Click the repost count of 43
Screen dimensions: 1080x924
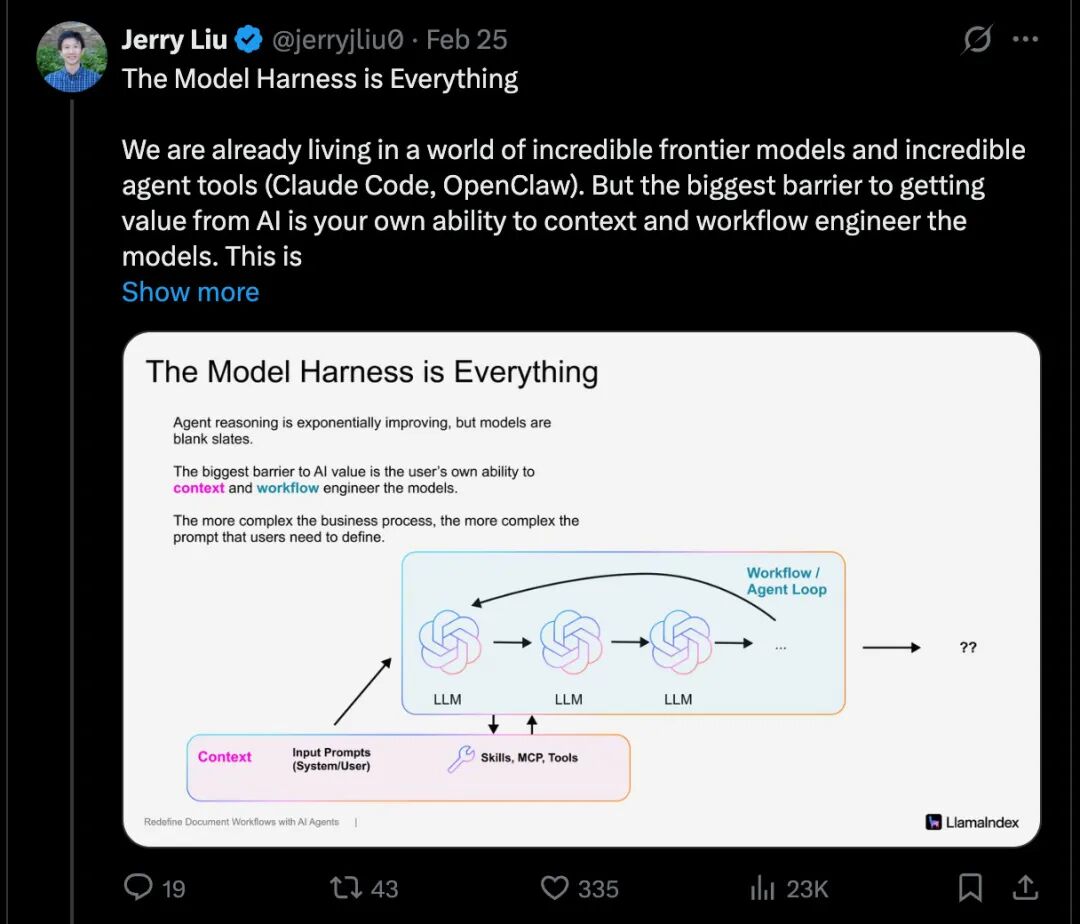click(x=383, y=887)
